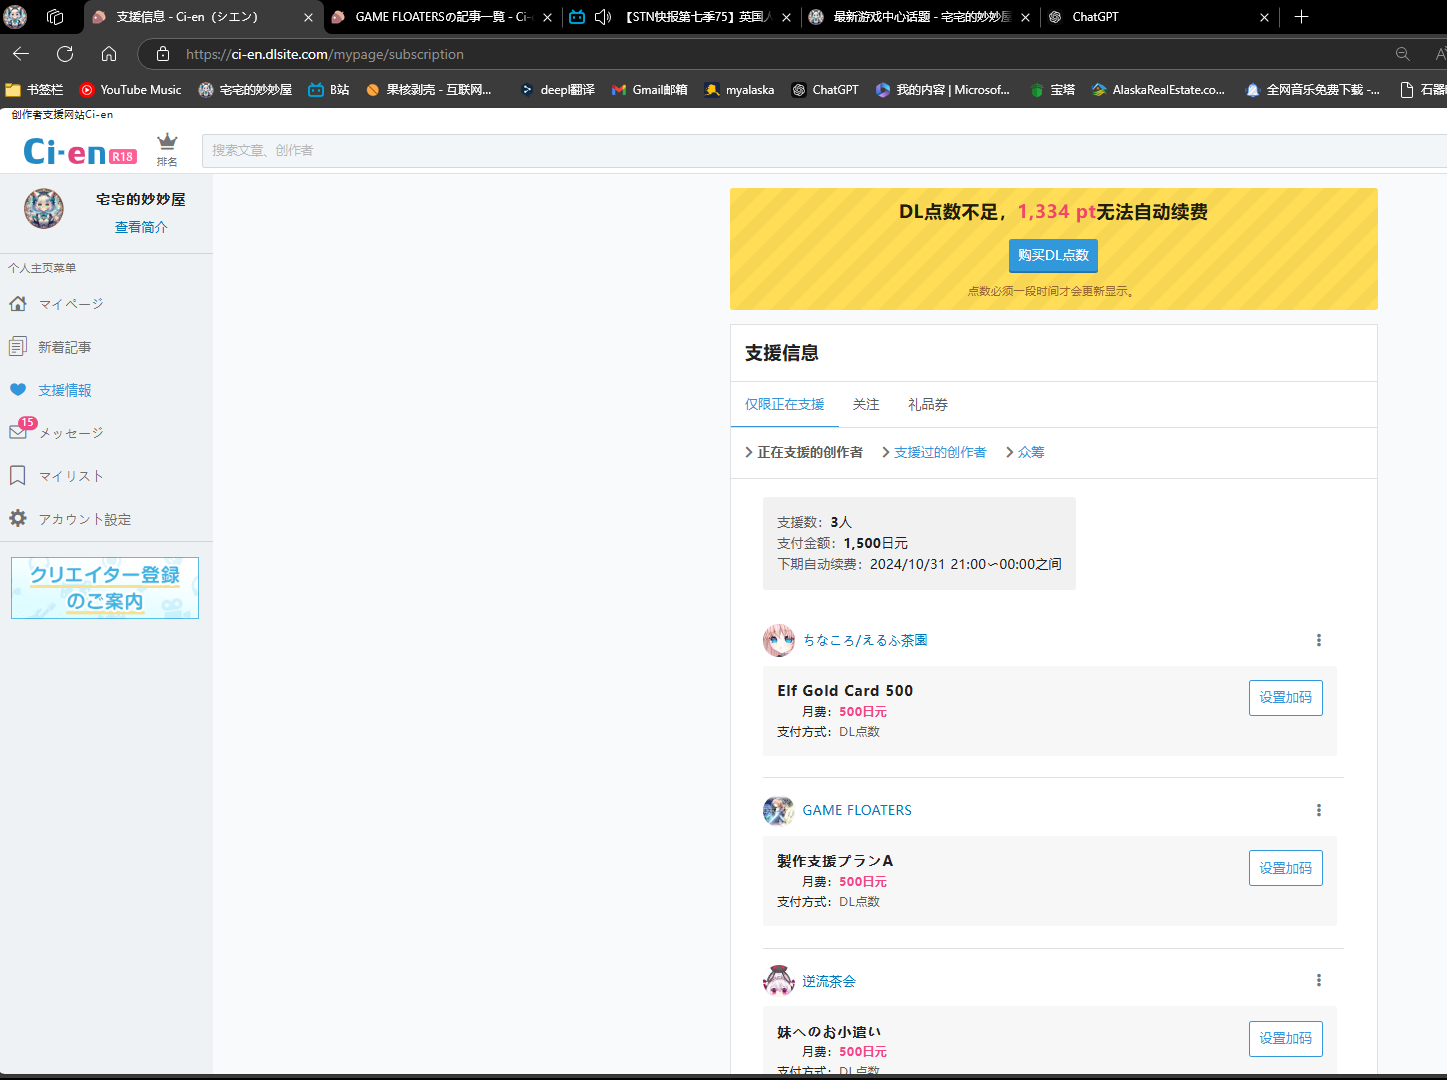Open 支援情報 heart icon

coord(18,389)
